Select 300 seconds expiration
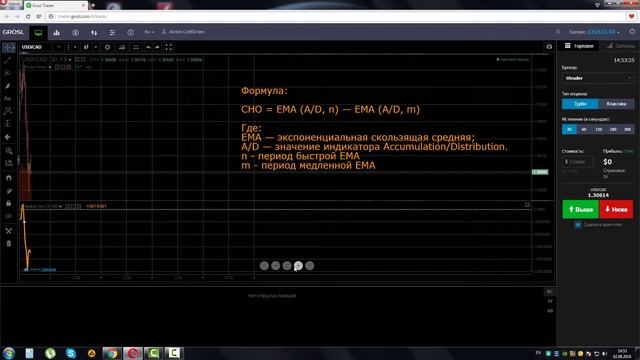The image size is (640, 360). 627,129
